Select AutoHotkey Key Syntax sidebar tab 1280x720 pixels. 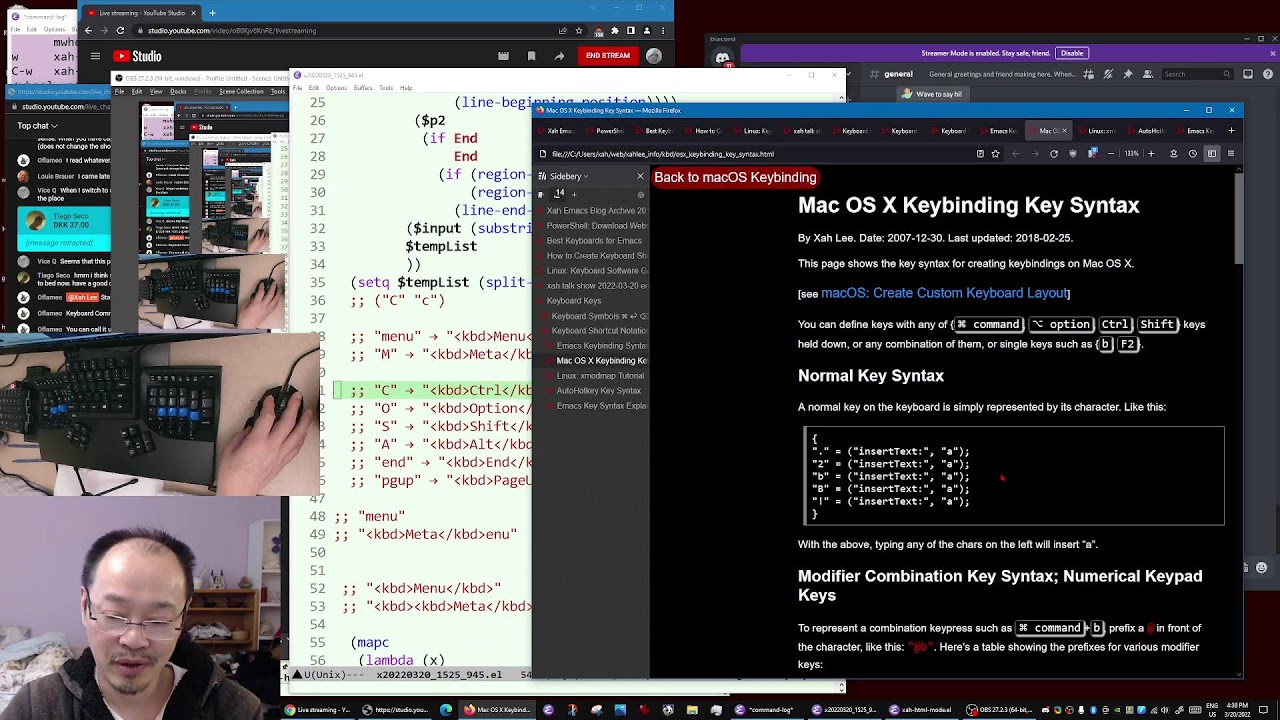599,391
